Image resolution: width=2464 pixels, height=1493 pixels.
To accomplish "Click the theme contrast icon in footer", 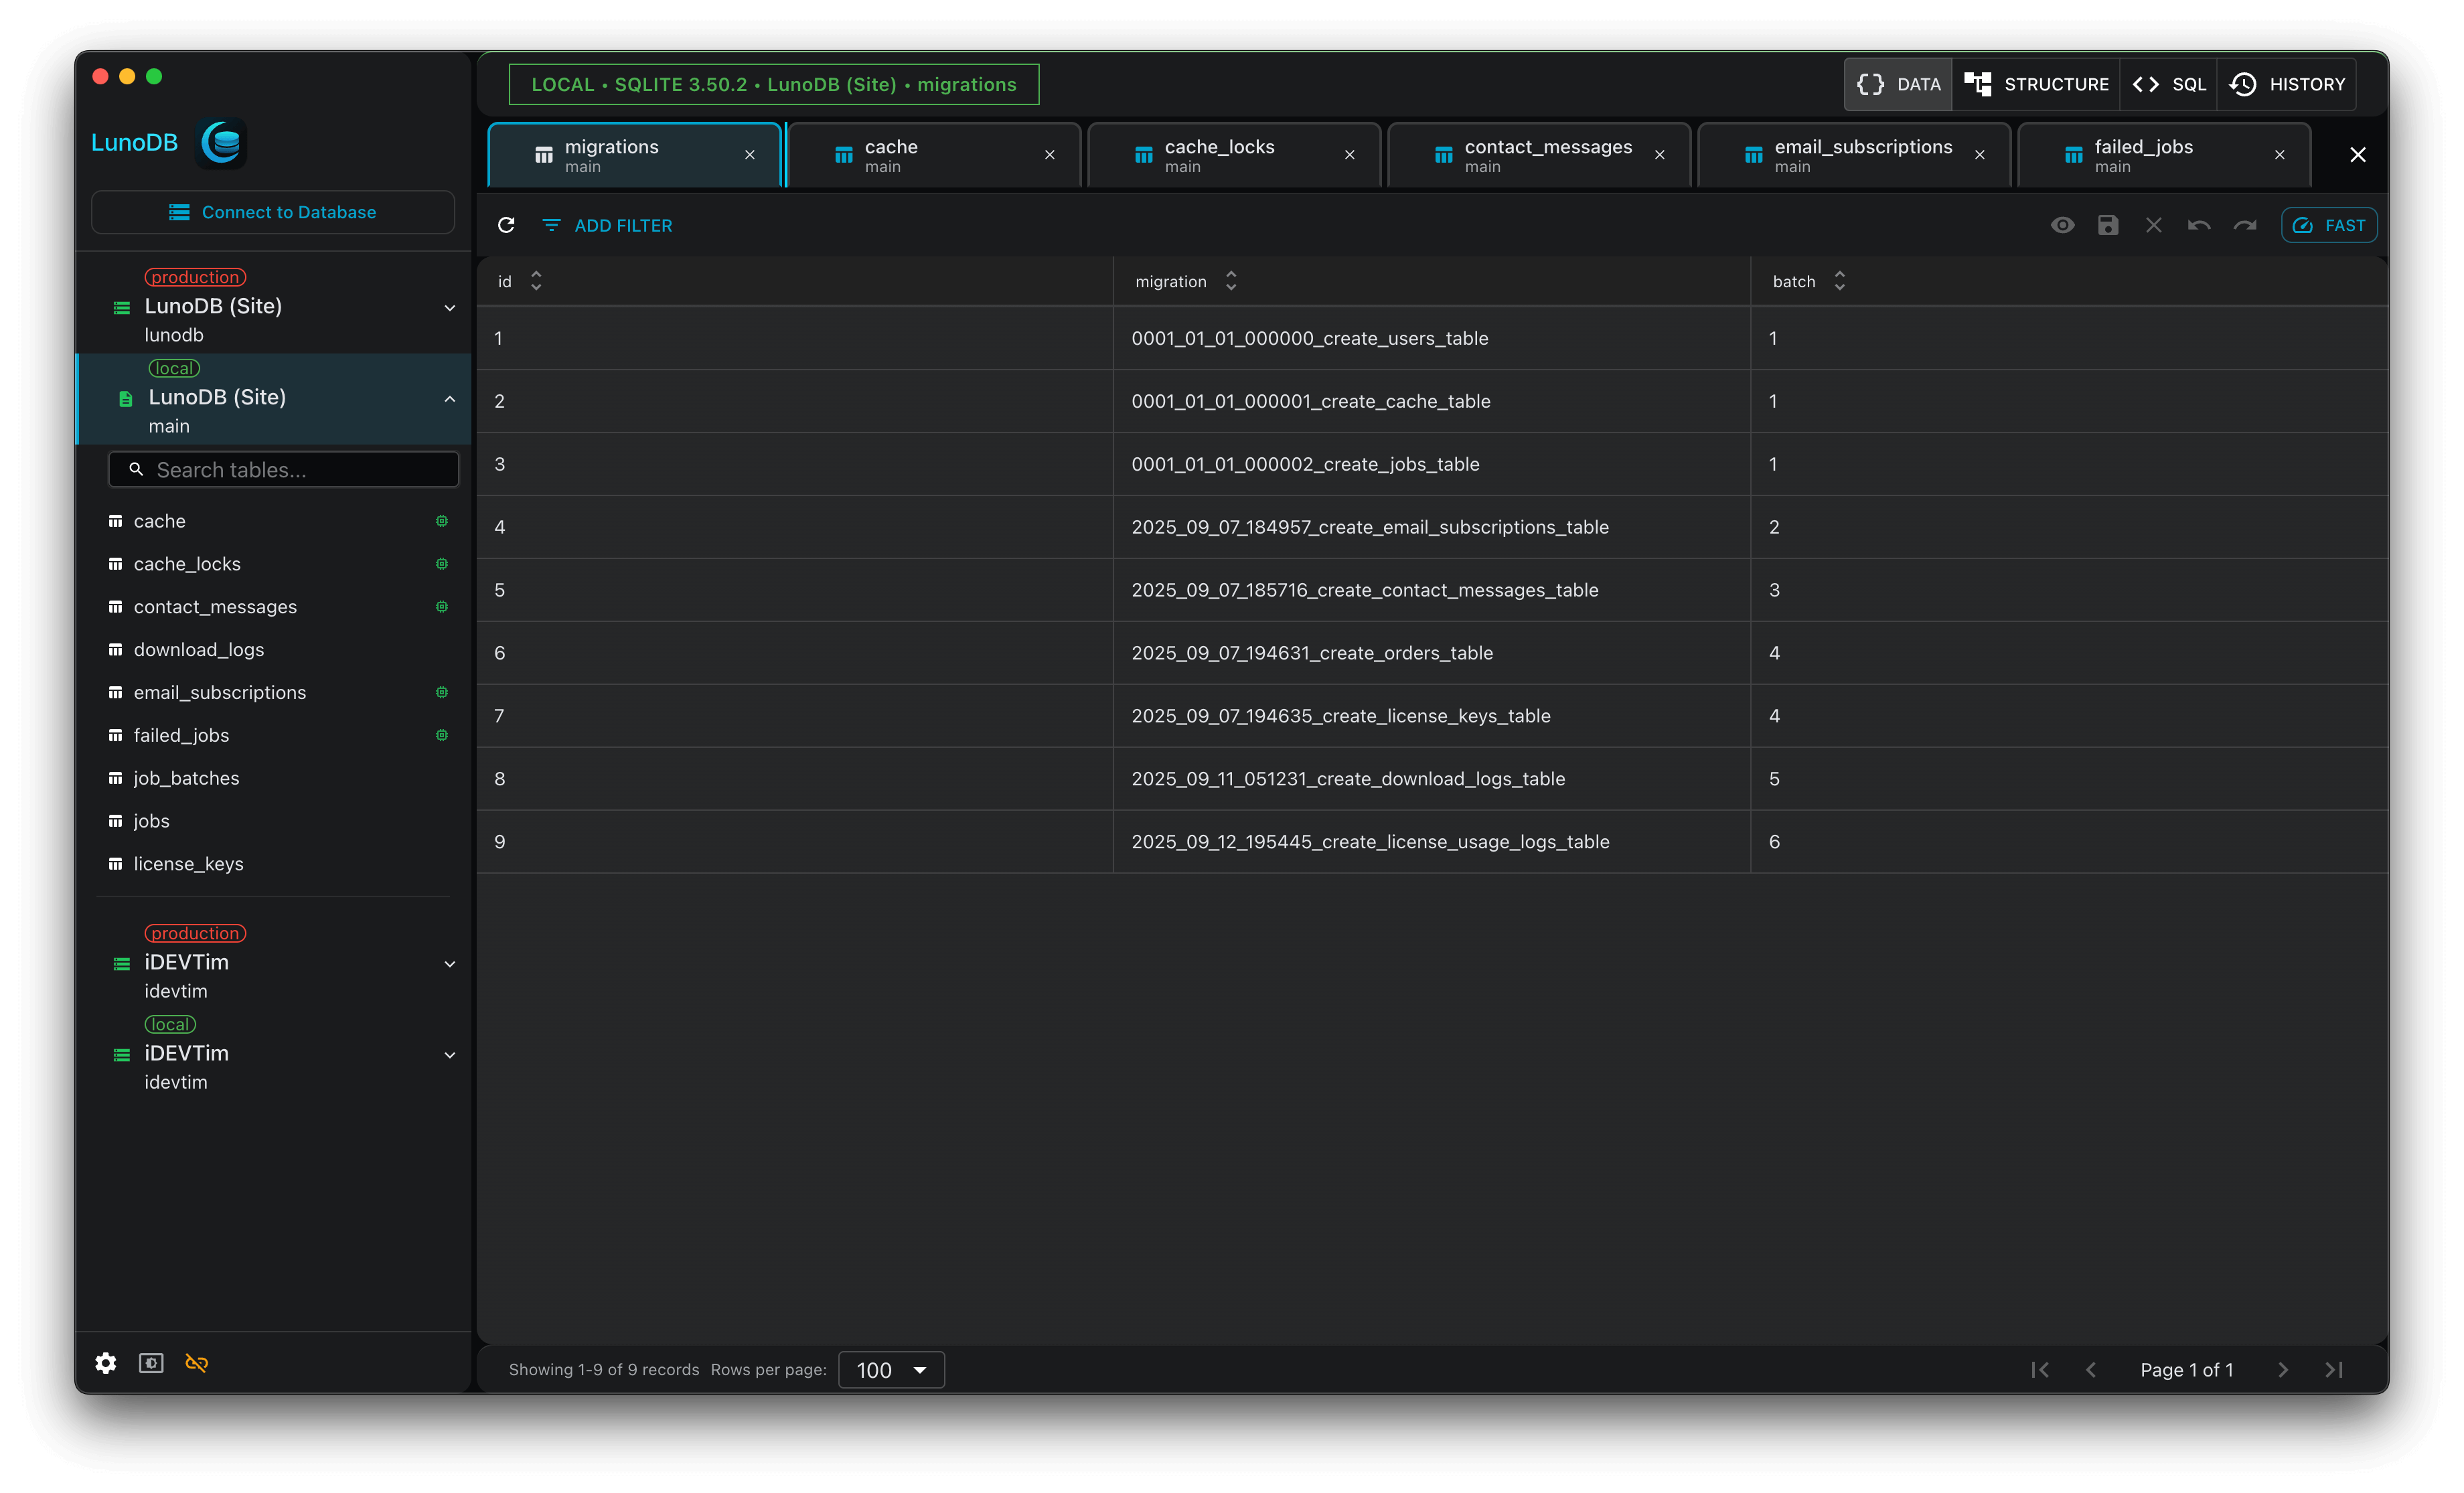I will point(151,1363).
